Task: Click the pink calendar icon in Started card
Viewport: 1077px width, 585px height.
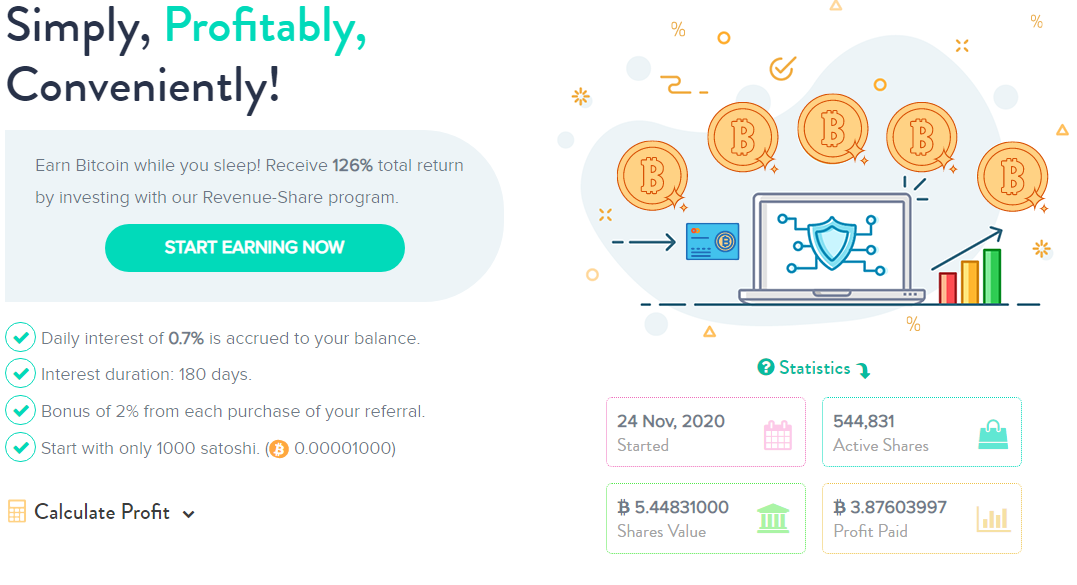Action: [x=778, y=435]
